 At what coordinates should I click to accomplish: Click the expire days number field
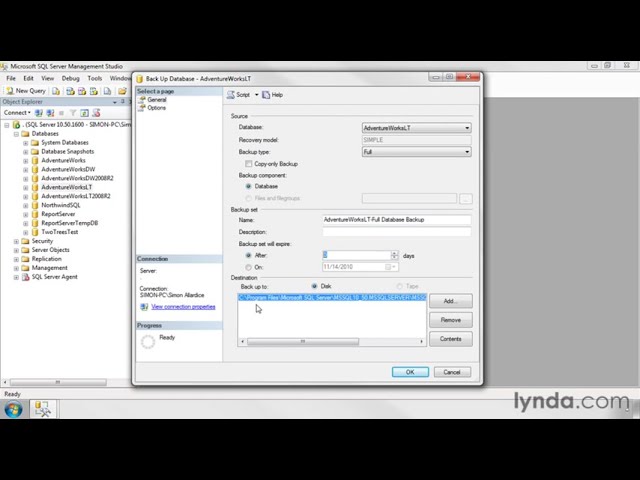tap(356, 256)
